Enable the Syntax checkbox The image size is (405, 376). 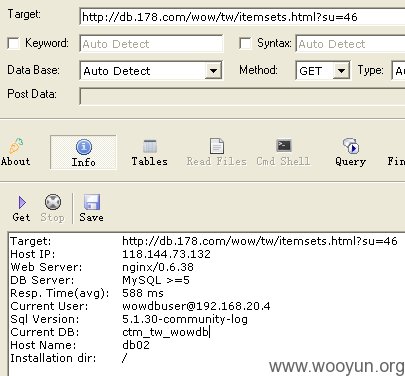[245, 43]
